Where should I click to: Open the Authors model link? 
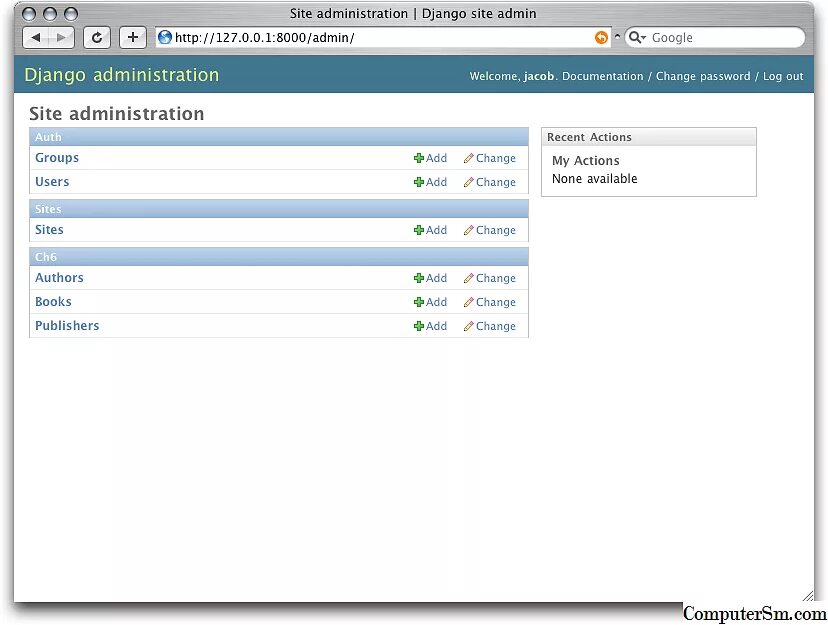pyautogui.click(x=59, y=278)
